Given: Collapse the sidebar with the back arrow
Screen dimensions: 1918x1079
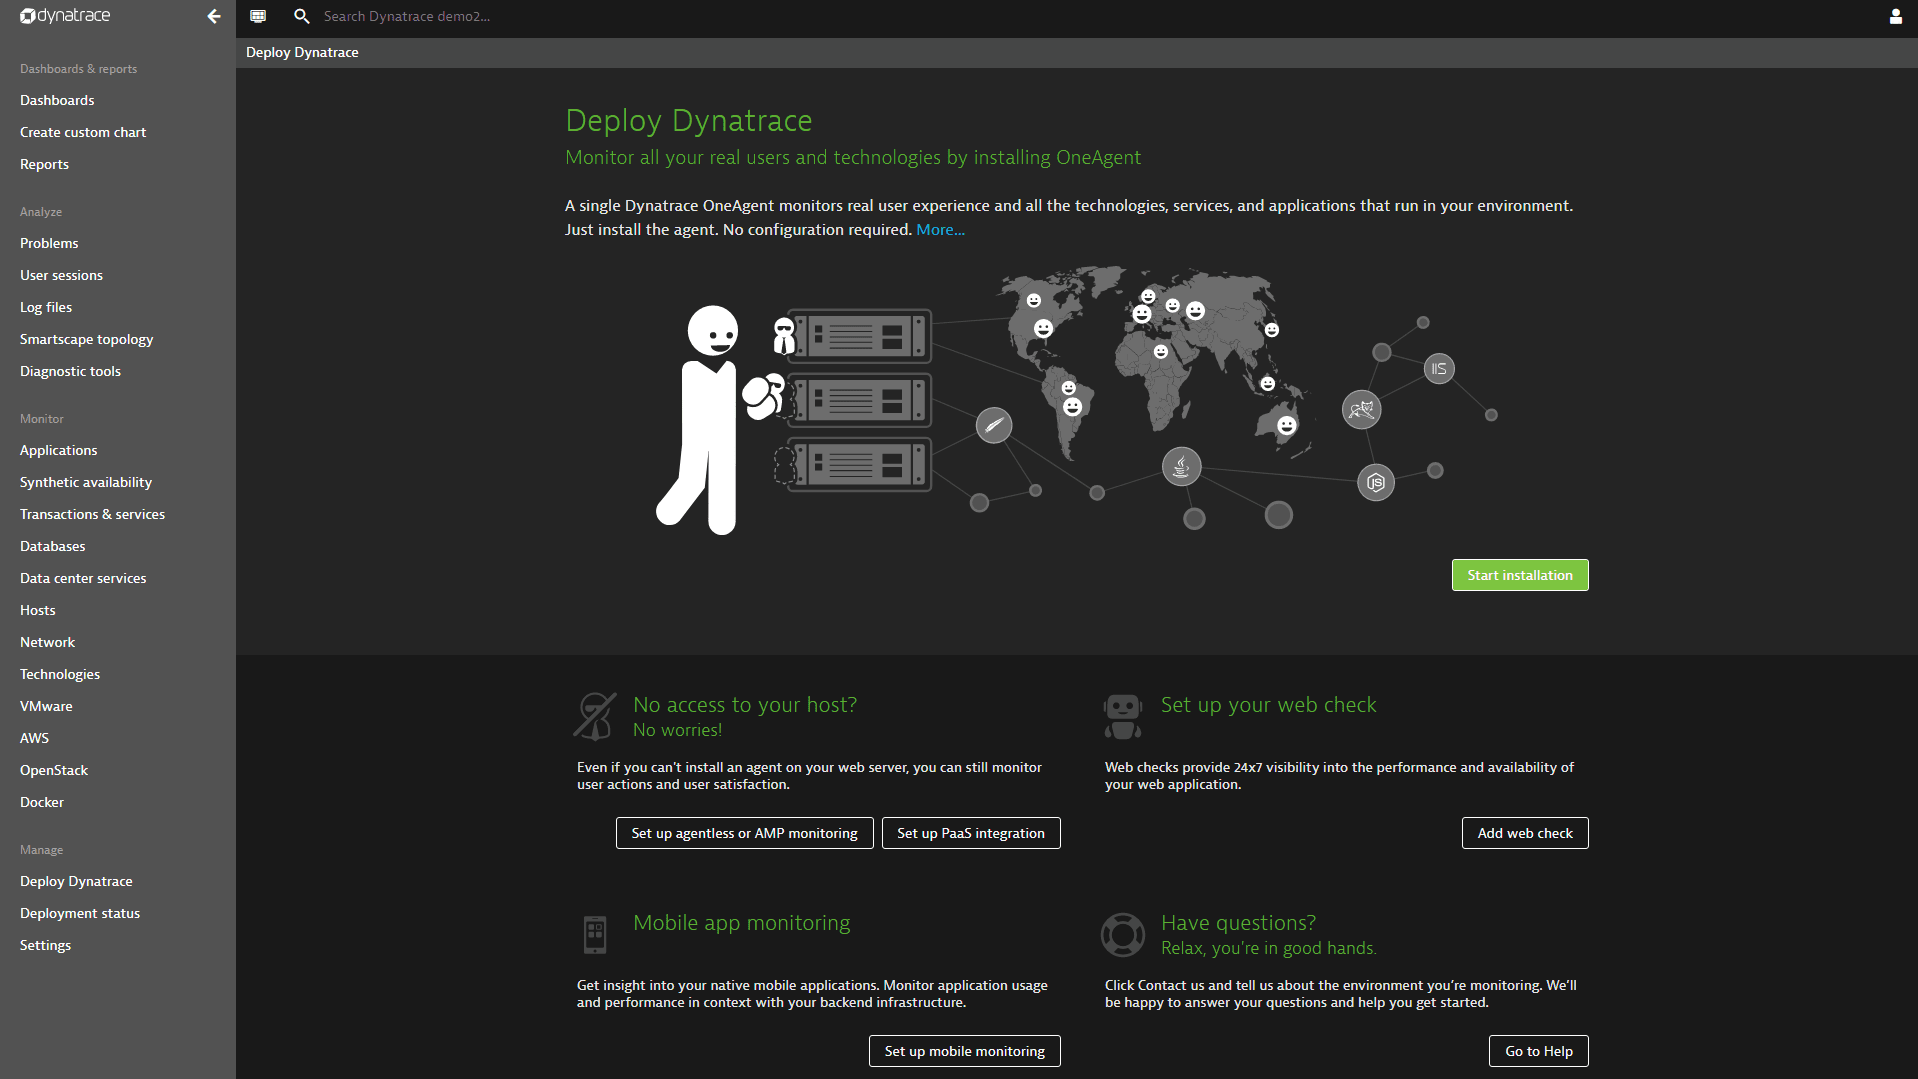Looking at the screenshot, I should (x=213, y=16).
